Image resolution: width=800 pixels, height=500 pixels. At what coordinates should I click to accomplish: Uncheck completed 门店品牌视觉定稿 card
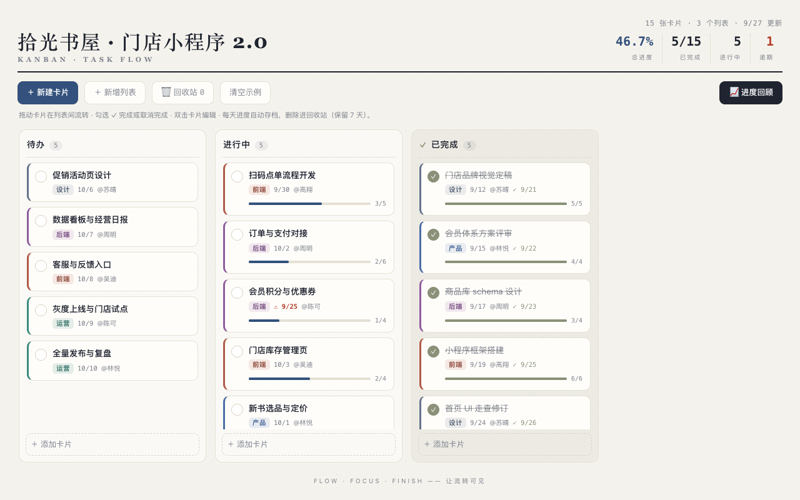[433, 177]
